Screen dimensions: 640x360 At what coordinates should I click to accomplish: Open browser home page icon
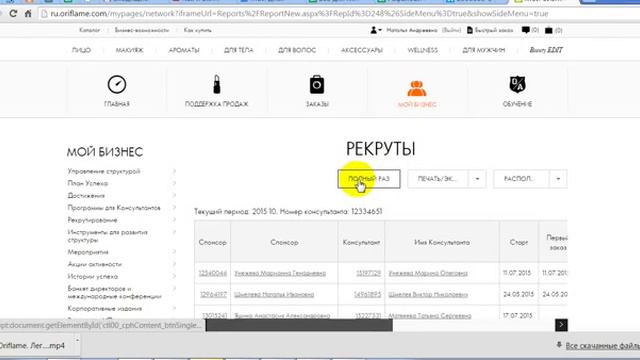[x=28, y=13]
